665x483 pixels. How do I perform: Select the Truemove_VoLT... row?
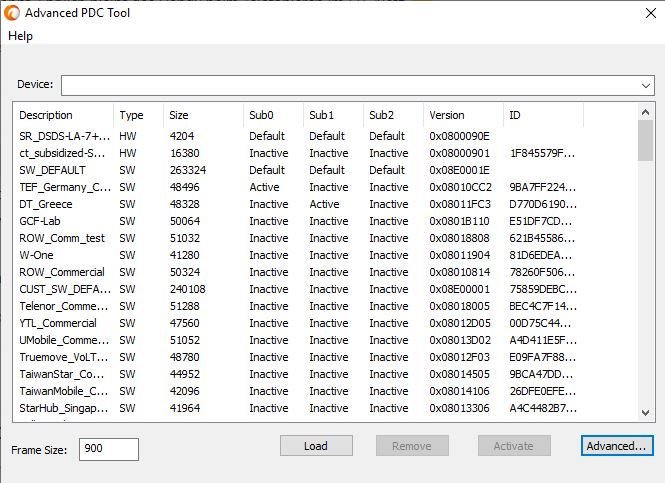pyautogui.click(x=297, y=357)
